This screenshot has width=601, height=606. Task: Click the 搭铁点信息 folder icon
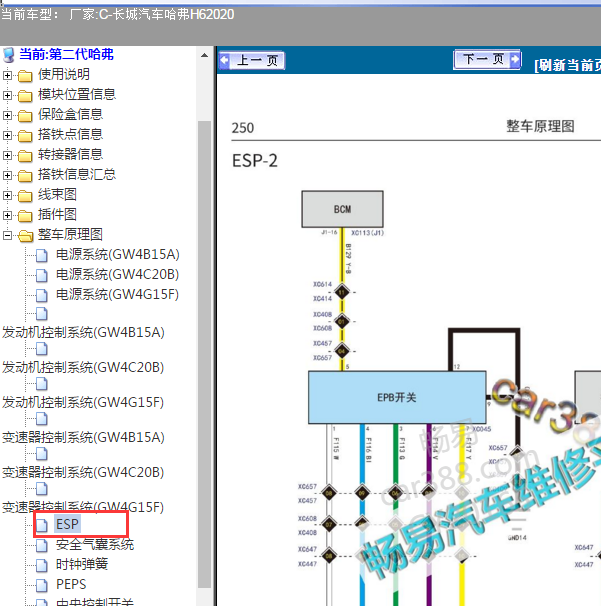[x=25, y=136]
